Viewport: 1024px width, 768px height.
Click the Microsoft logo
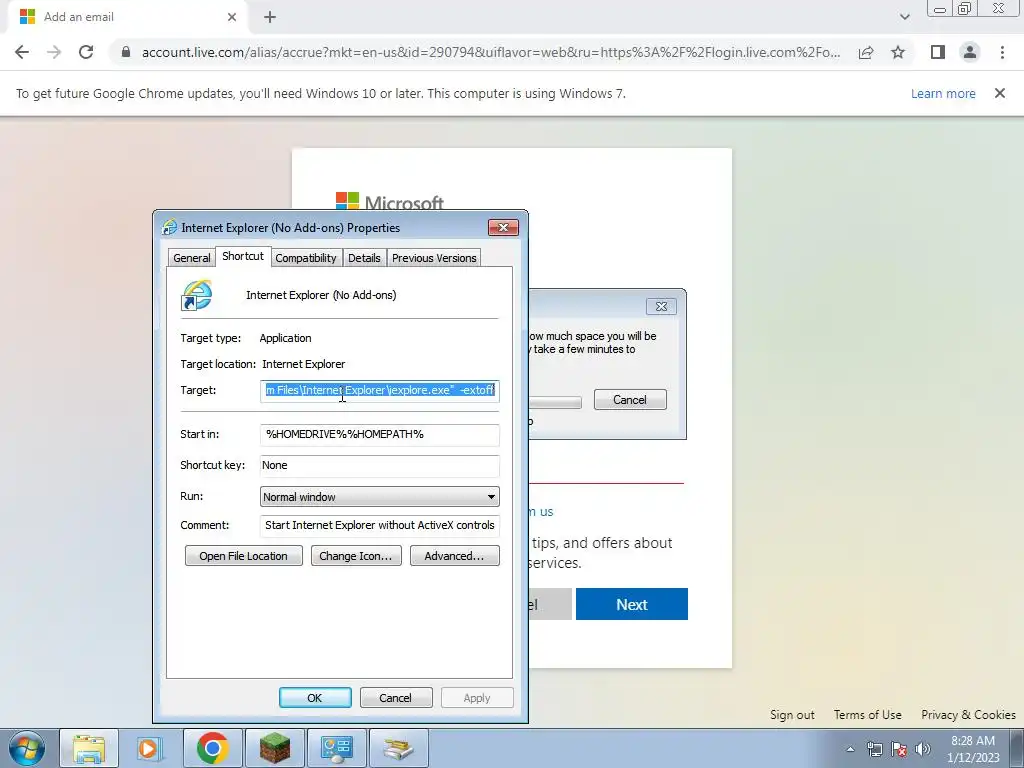[390, 201]
